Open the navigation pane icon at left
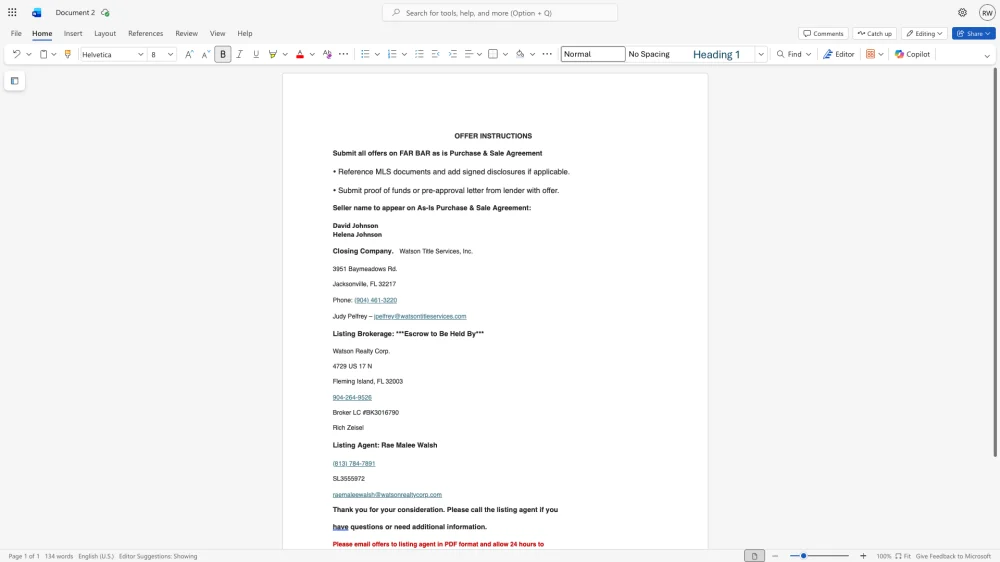1000x562 pixels. pos(15,81)
